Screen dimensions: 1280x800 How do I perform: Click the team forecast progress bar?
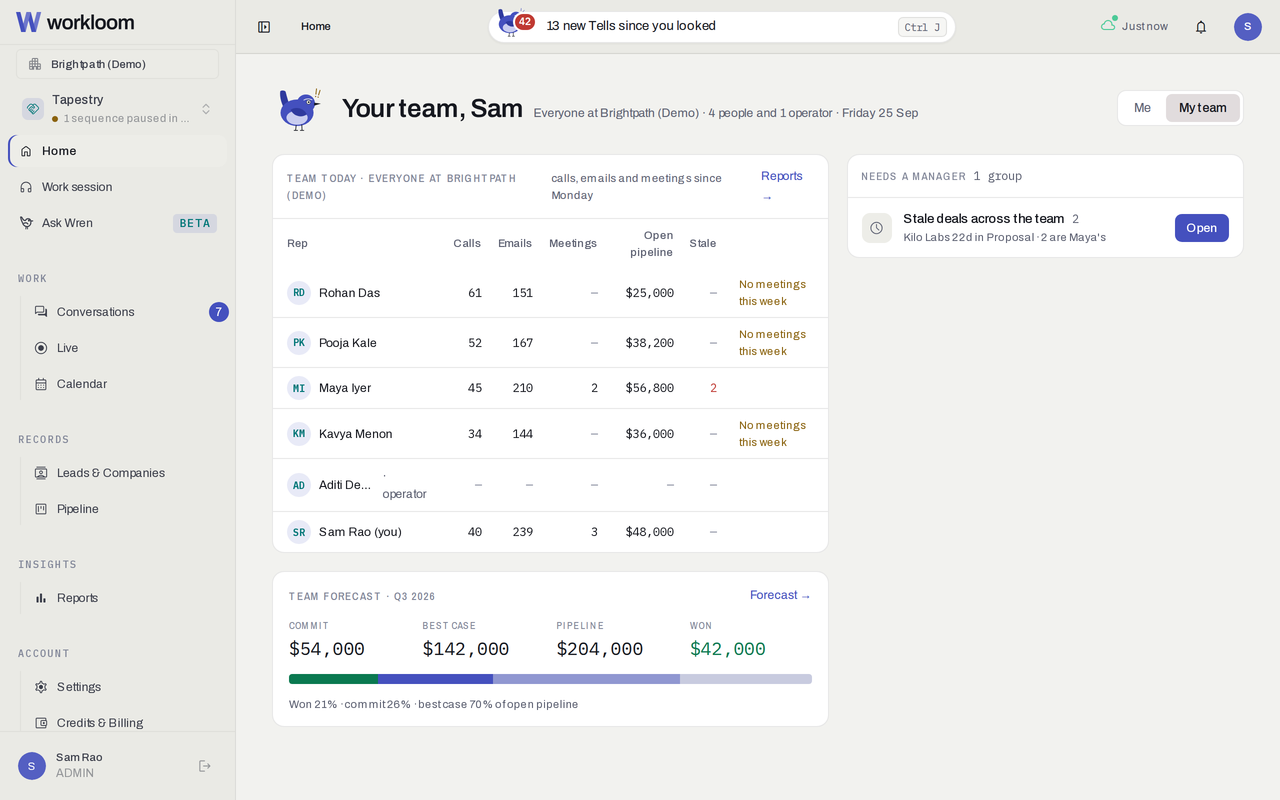[550, 679]
